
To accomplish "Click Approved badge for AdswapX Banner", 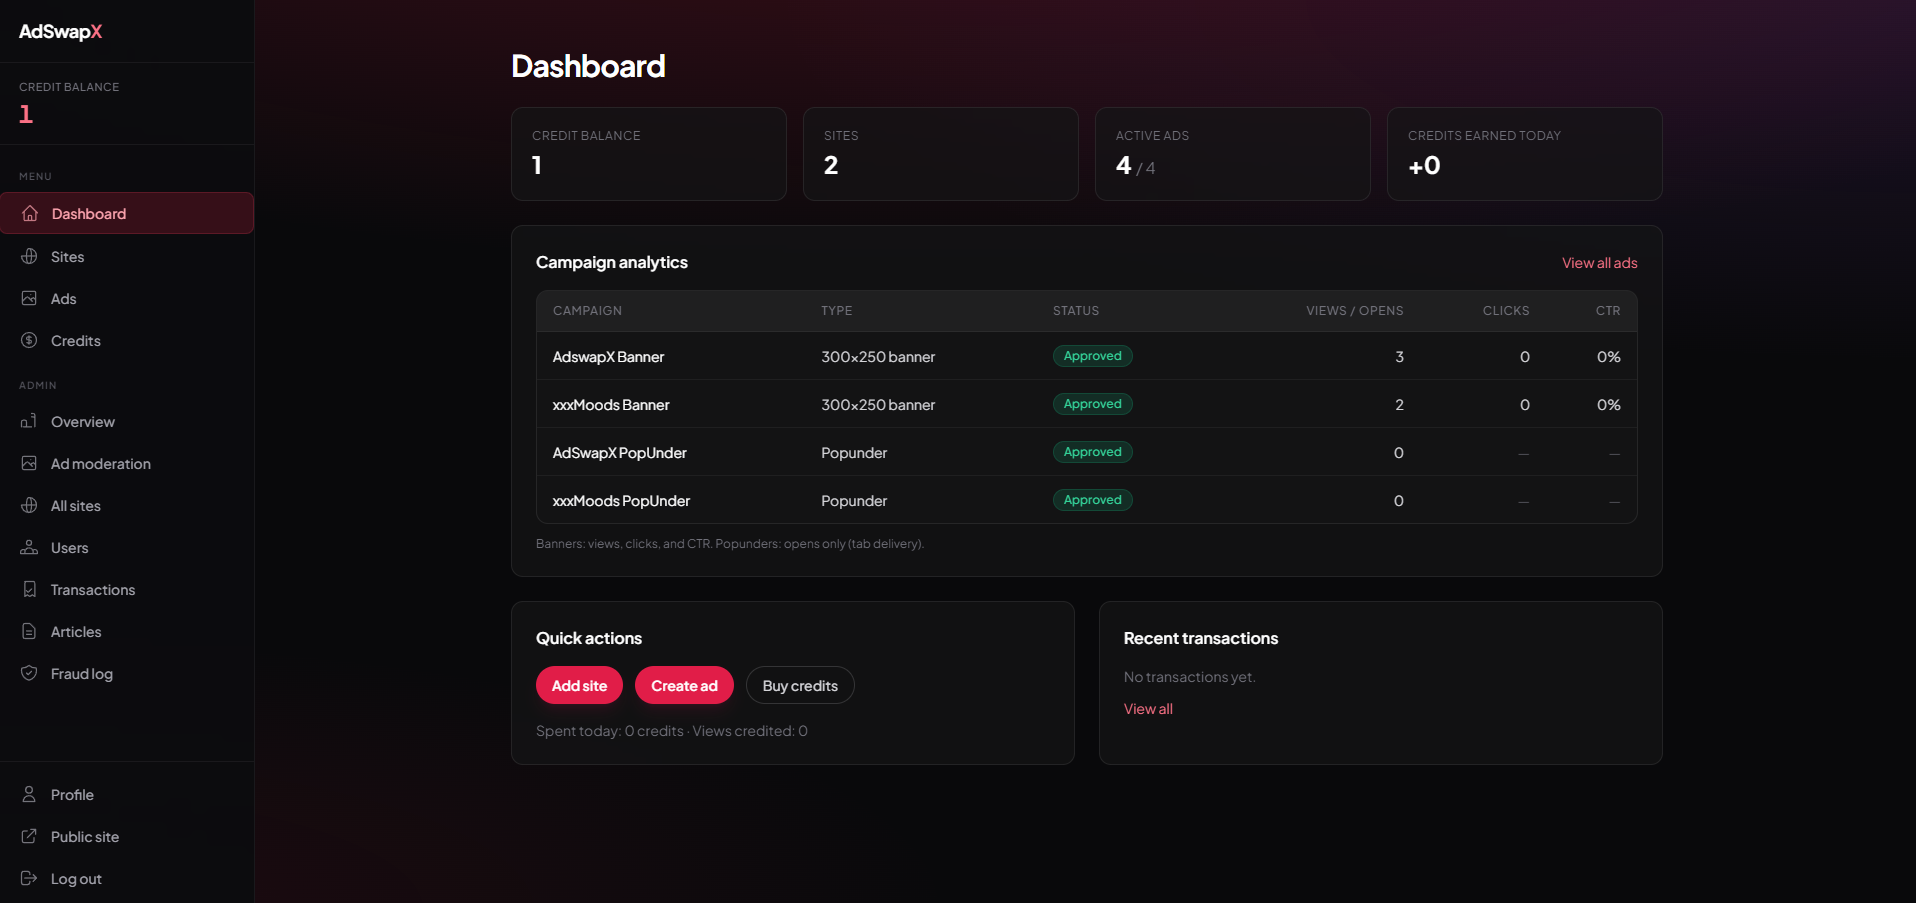I will tap(1092, 356).
